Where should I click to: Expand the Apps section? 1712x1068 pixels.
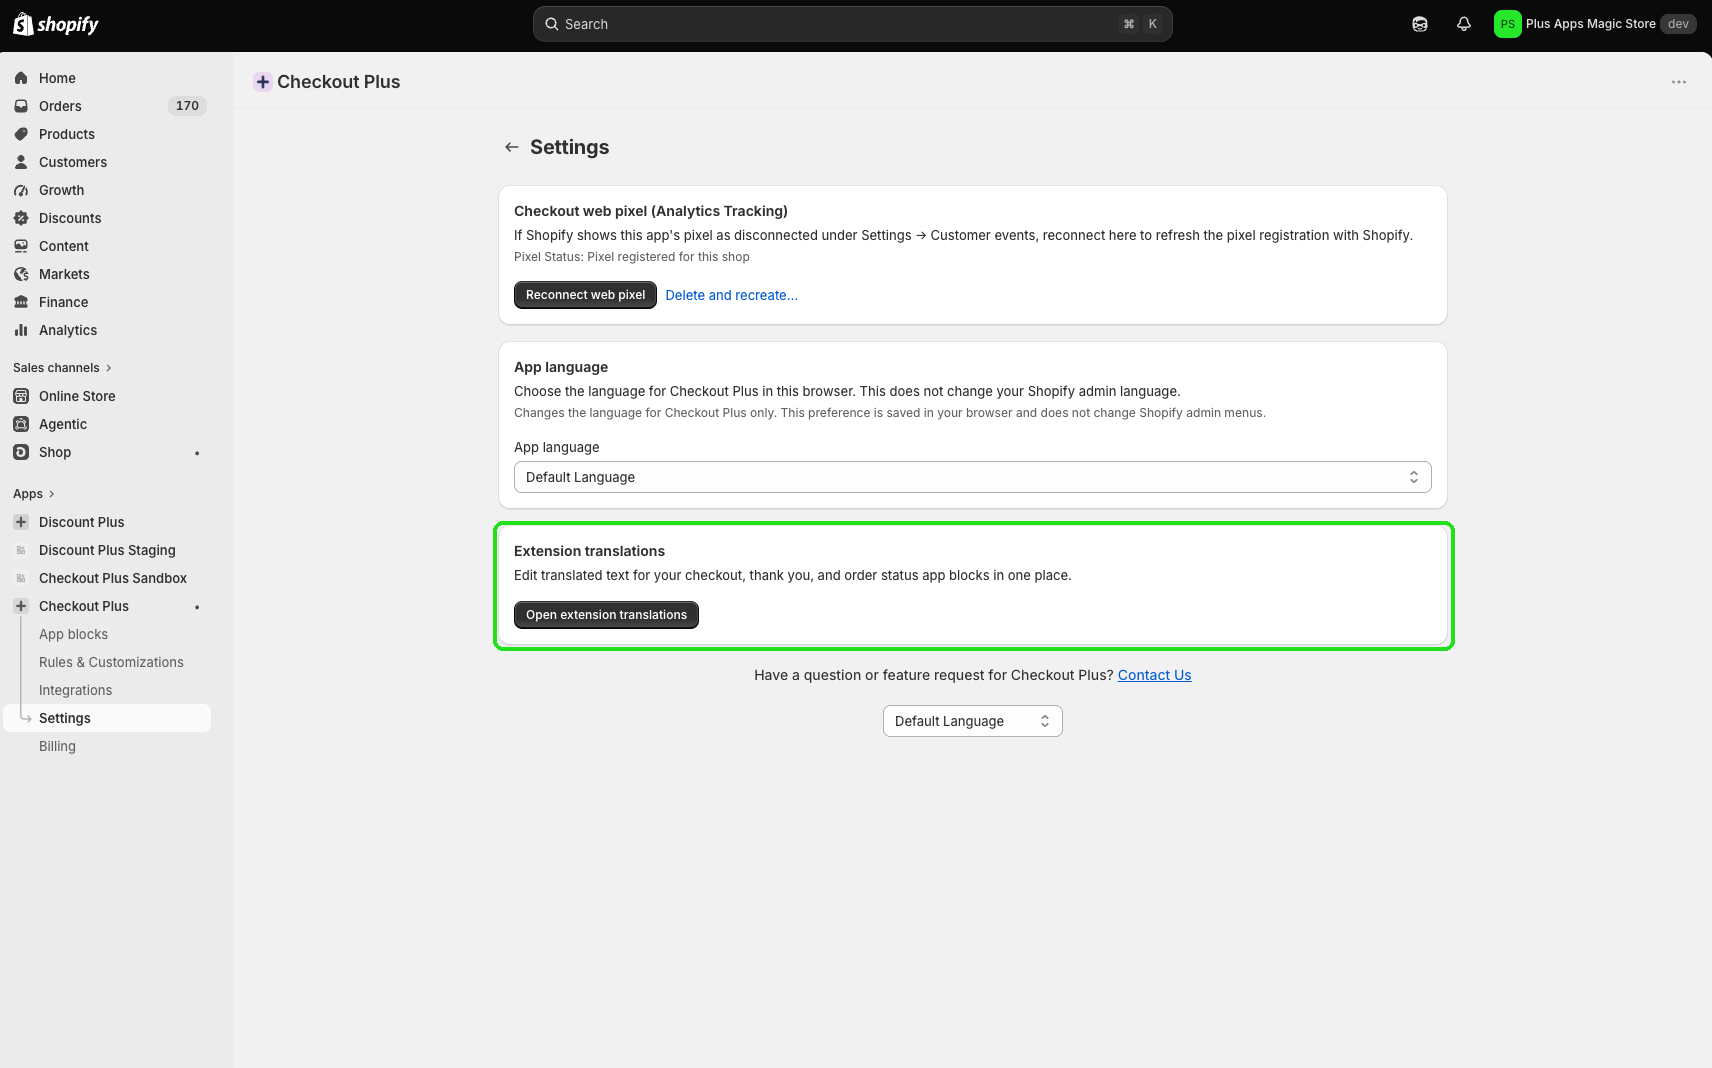coord(34,494)
